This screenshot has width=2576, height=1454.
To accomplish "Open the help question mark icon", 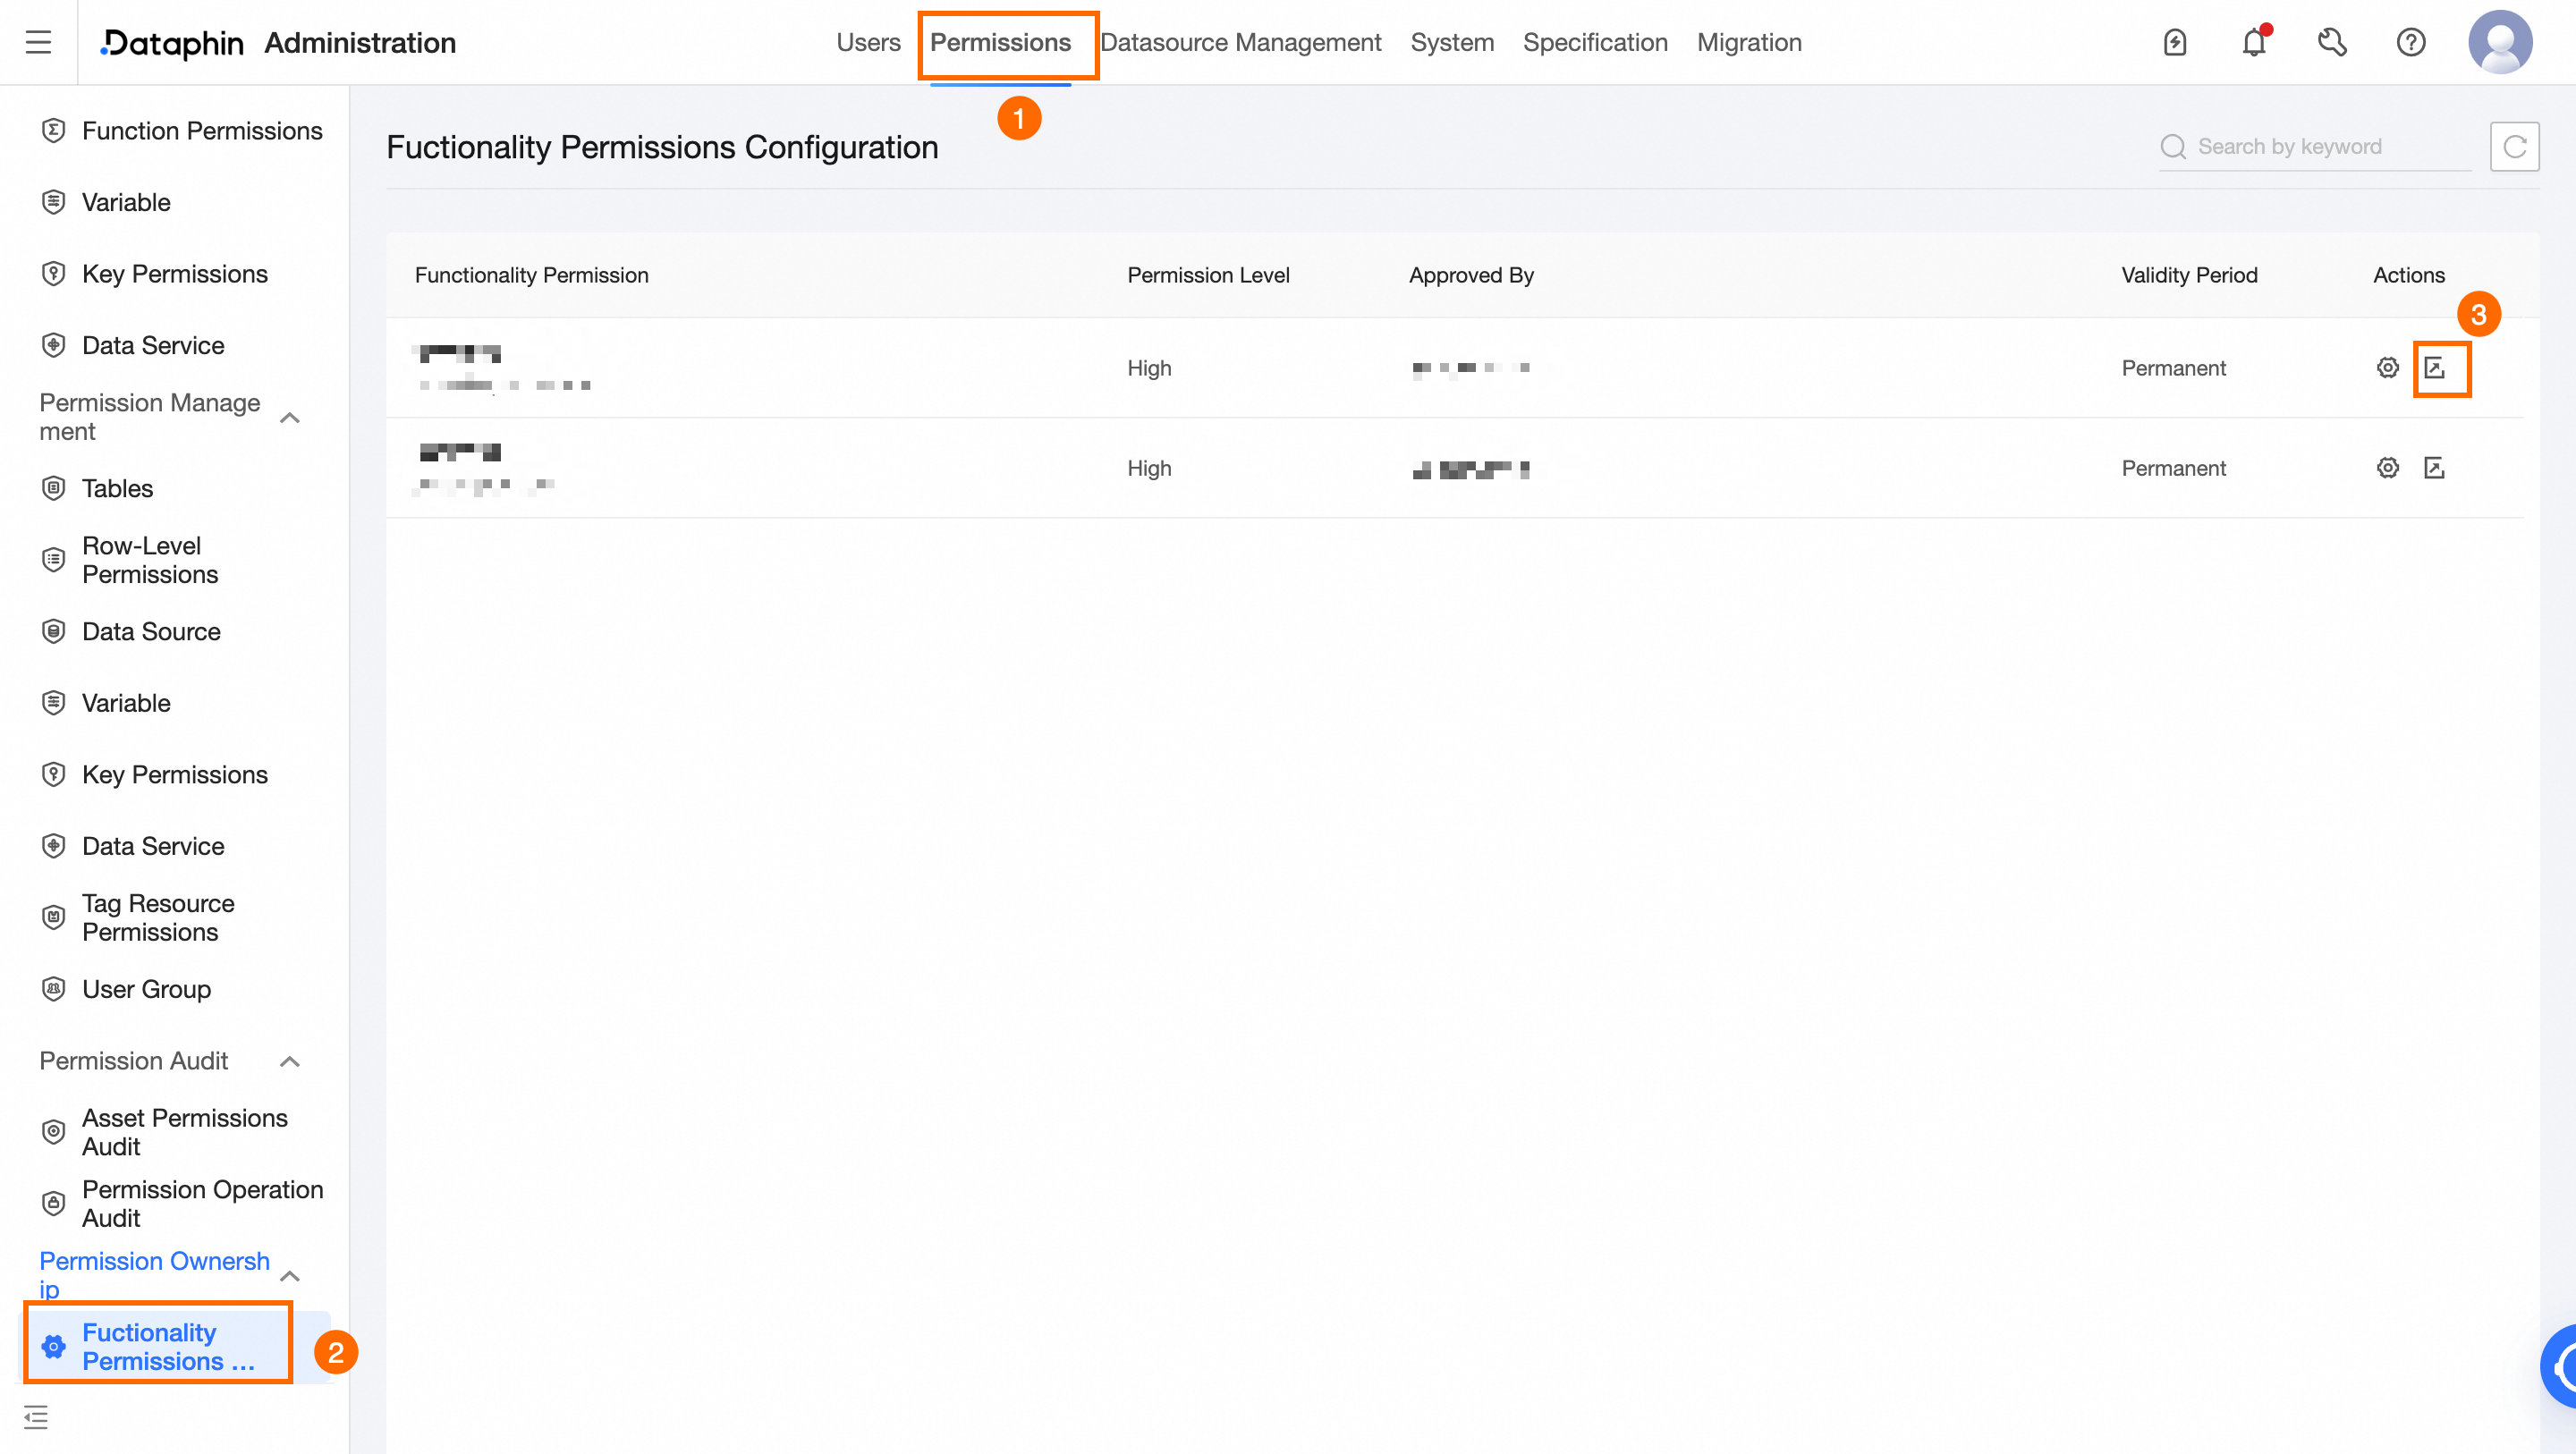I will click(2411, 42).
